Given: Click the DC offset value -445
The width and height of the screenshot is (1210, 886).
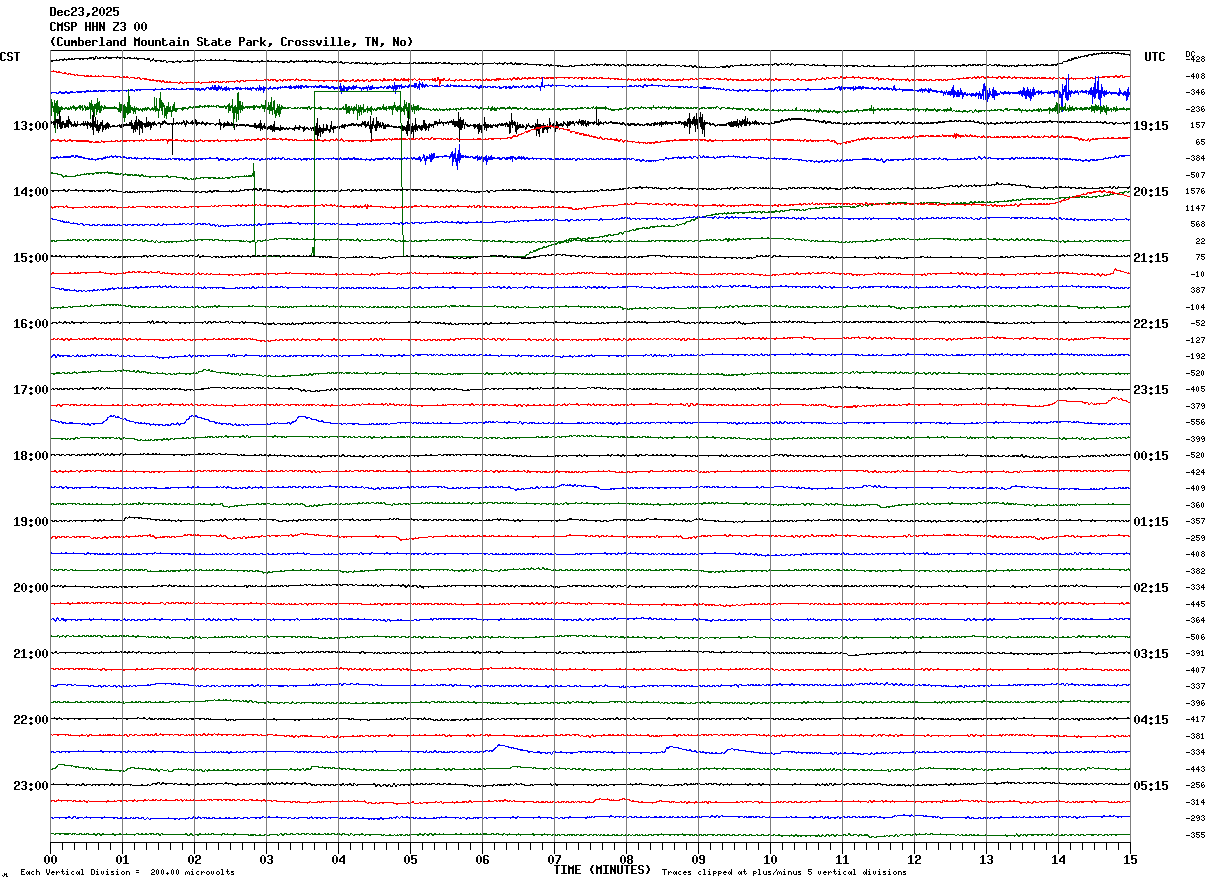Looking at the screenshot, I should click(1196, 604).
